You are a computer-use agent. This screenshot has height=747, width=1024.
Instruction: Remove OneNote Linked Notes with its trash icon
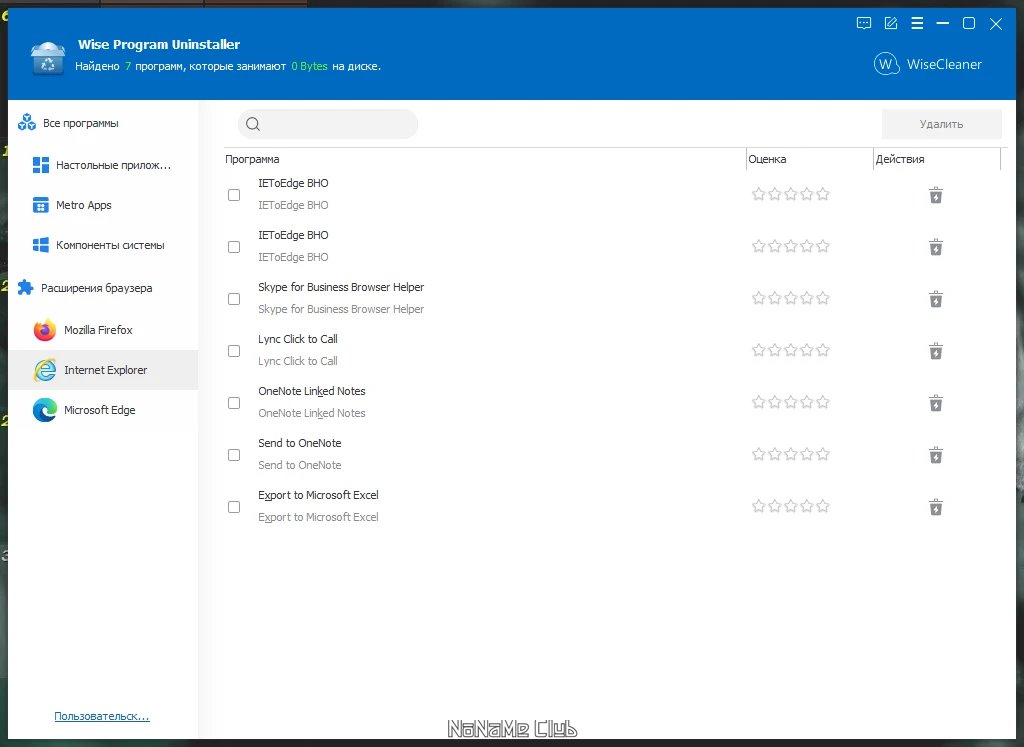point(936,403)
